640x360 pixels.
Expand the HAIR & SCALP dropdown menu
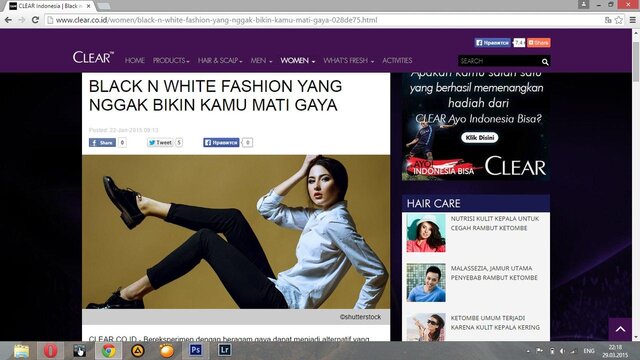(x=220, y=60)
